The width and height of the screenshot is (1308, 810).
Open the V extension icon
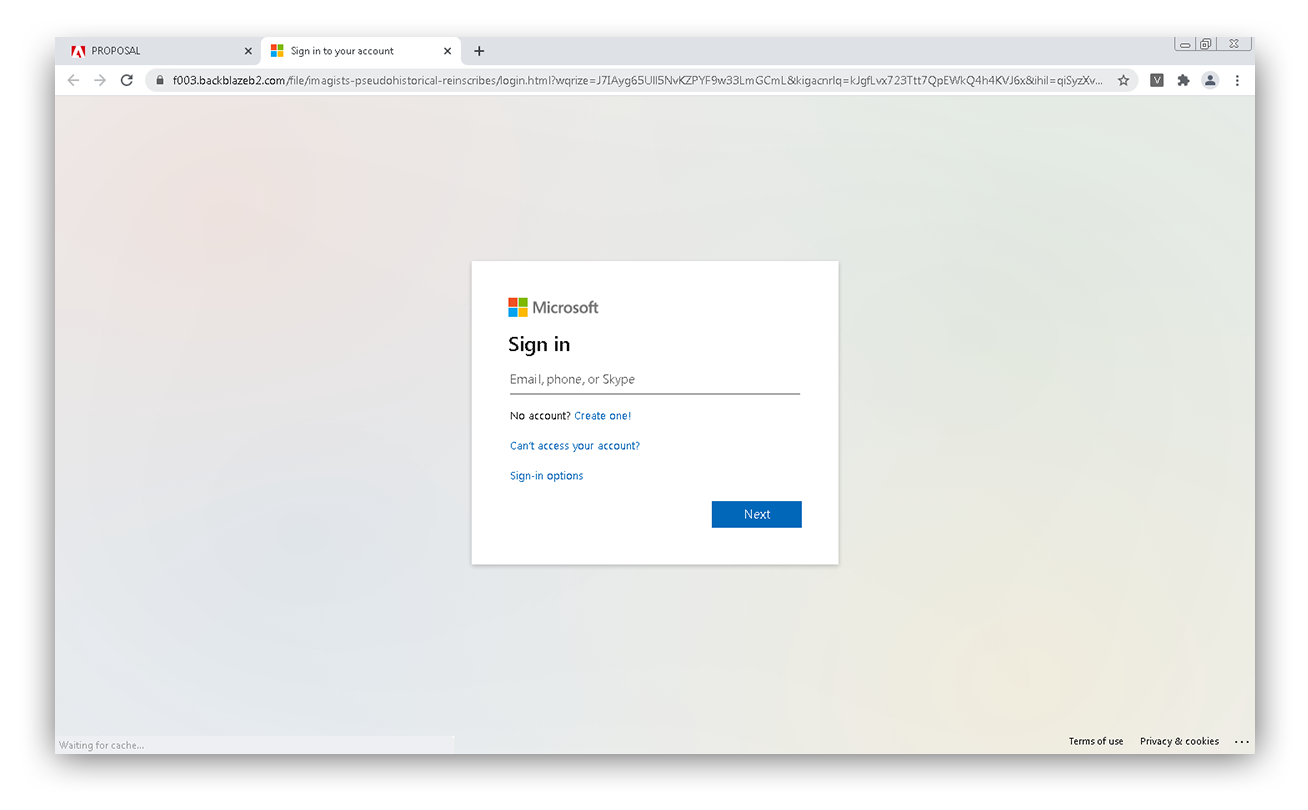(x=1157, y=80)
